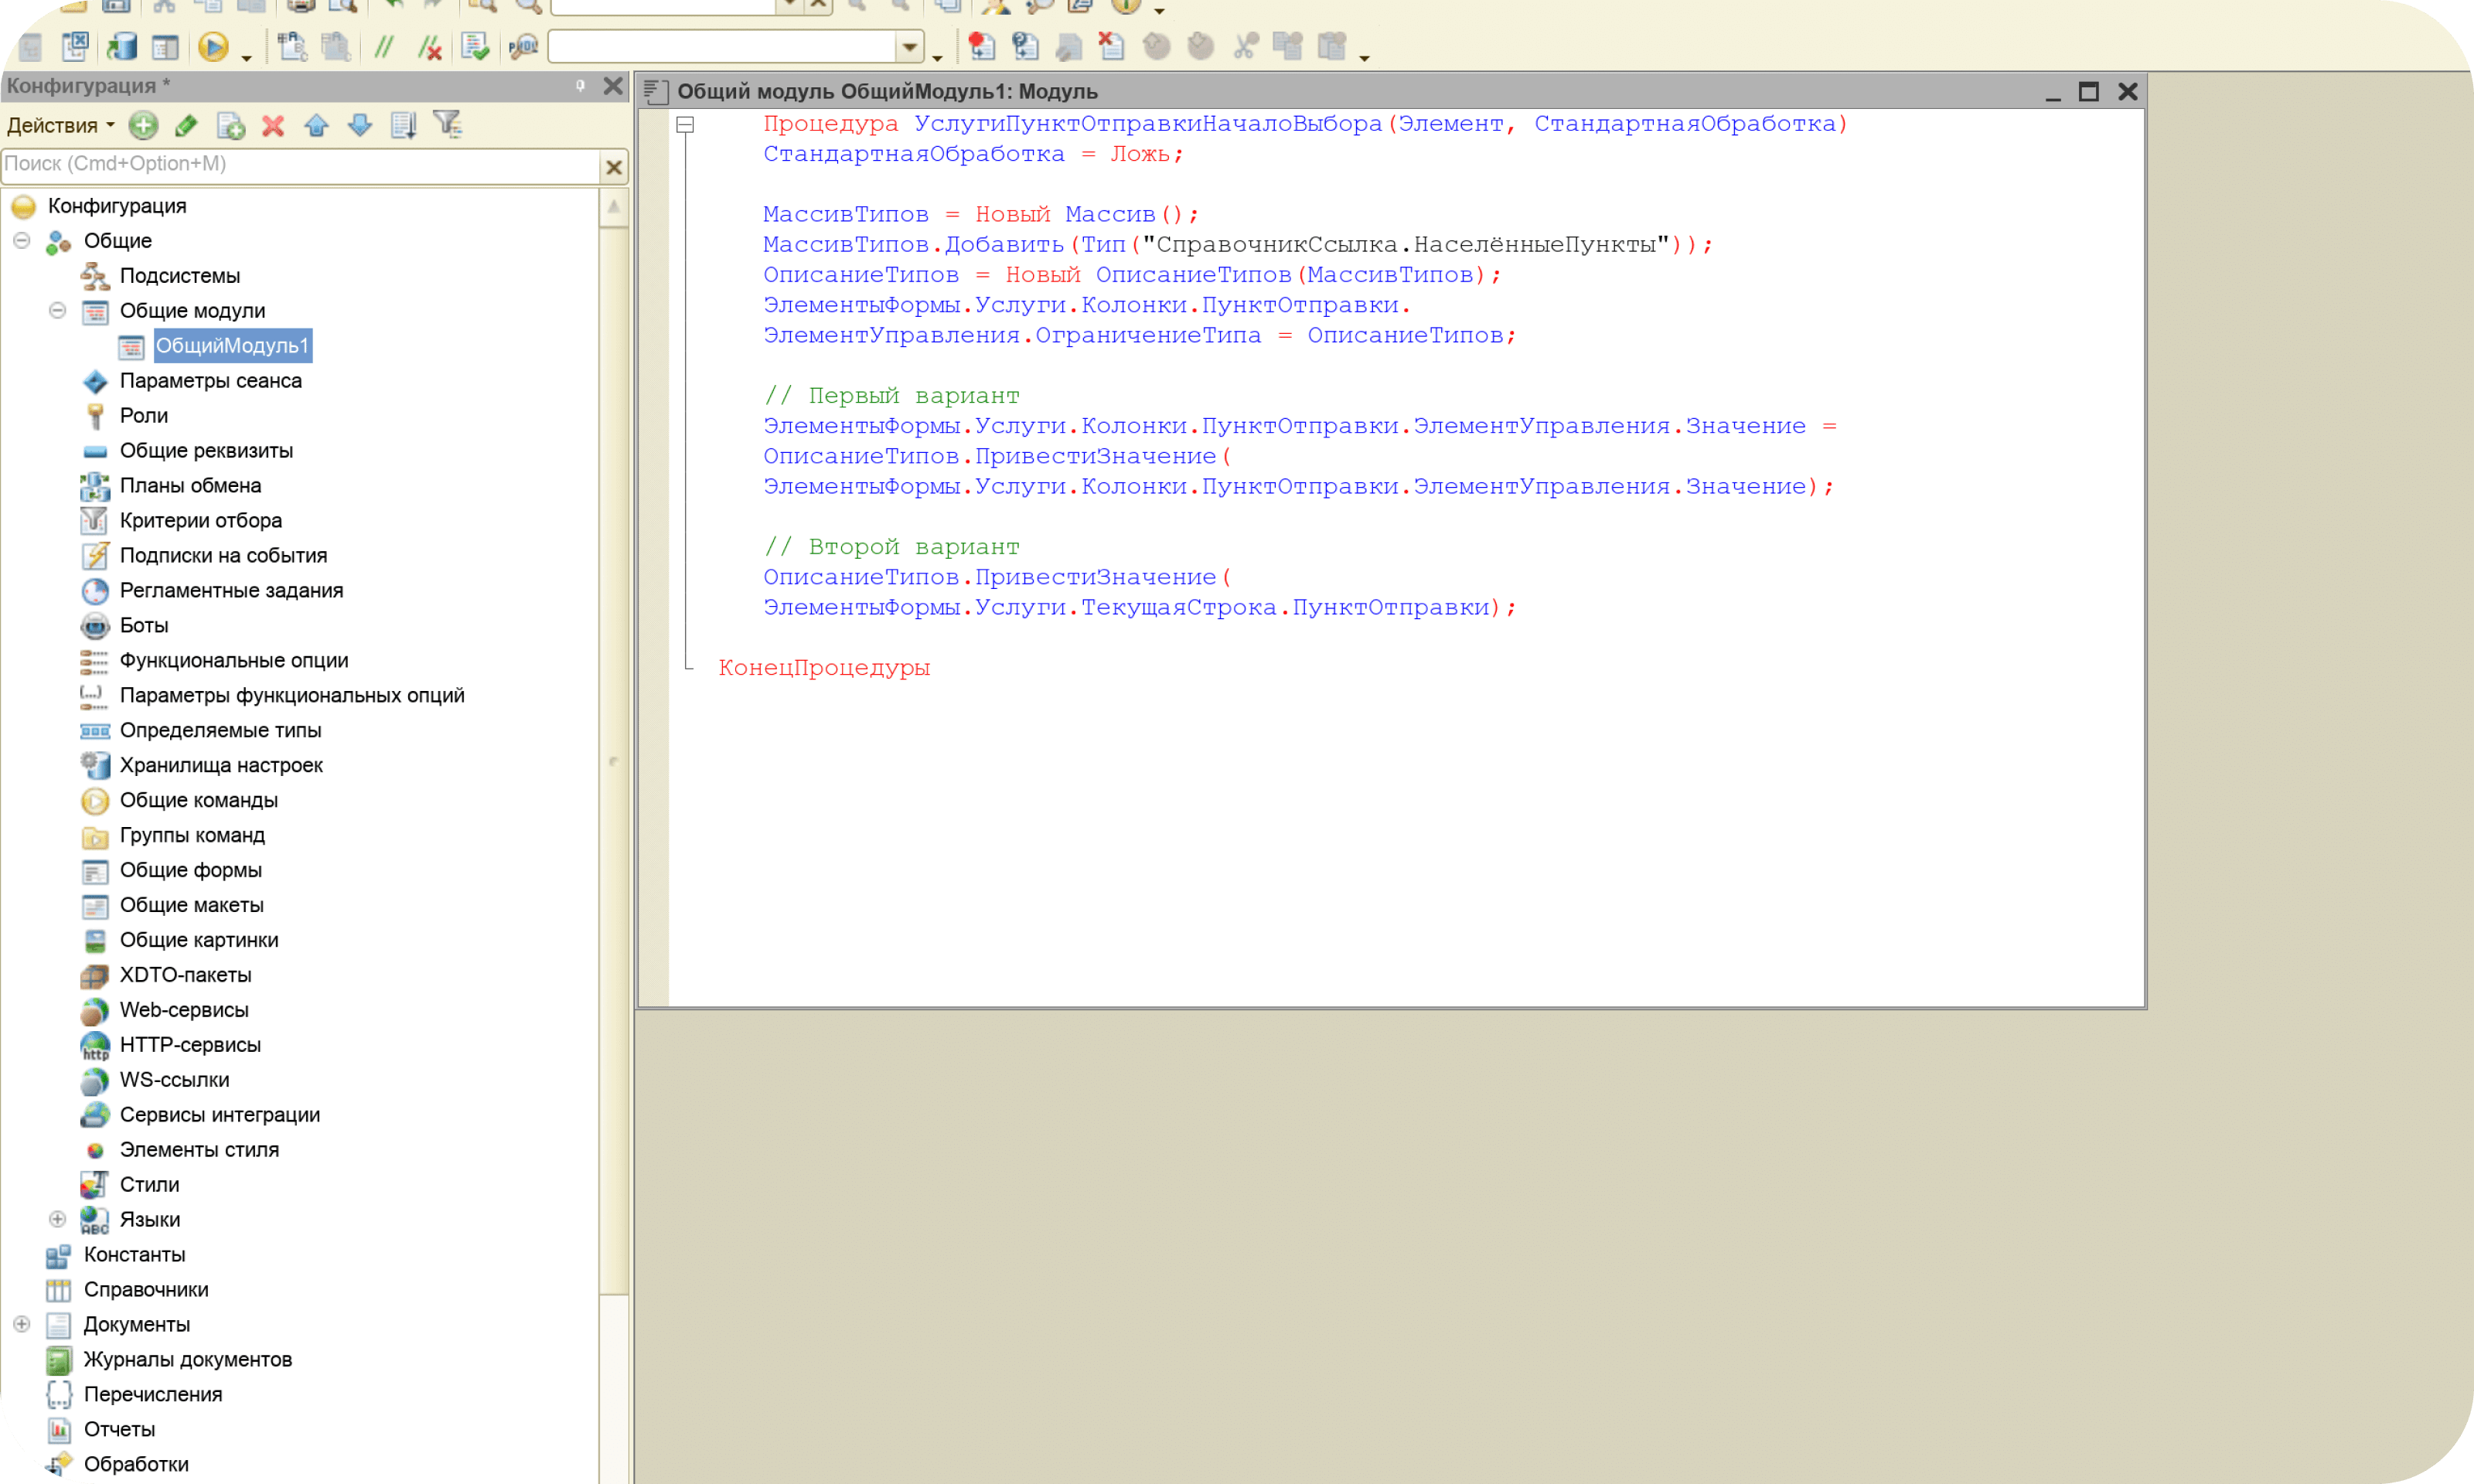
Task: Select Определяемые типы item
Action: (221, 731)
